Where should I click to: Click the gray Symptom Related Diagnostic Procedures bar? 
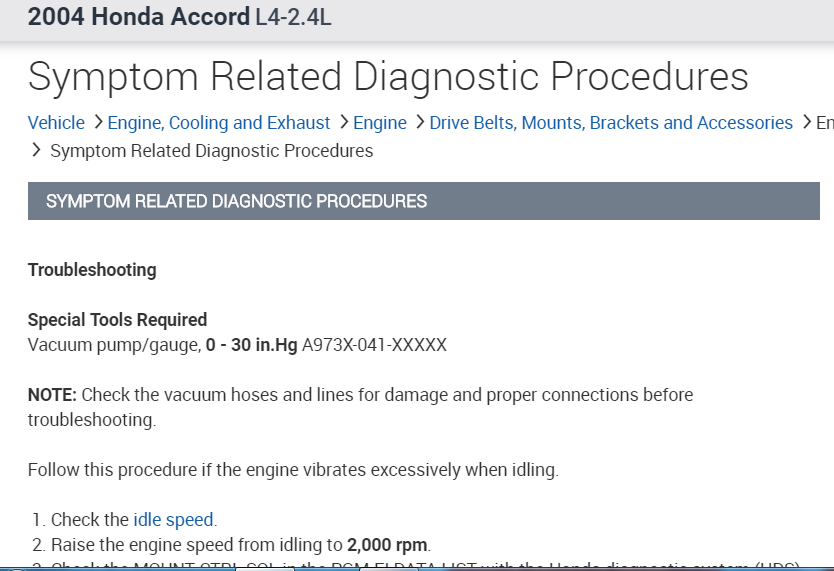[x=423, y=201]
